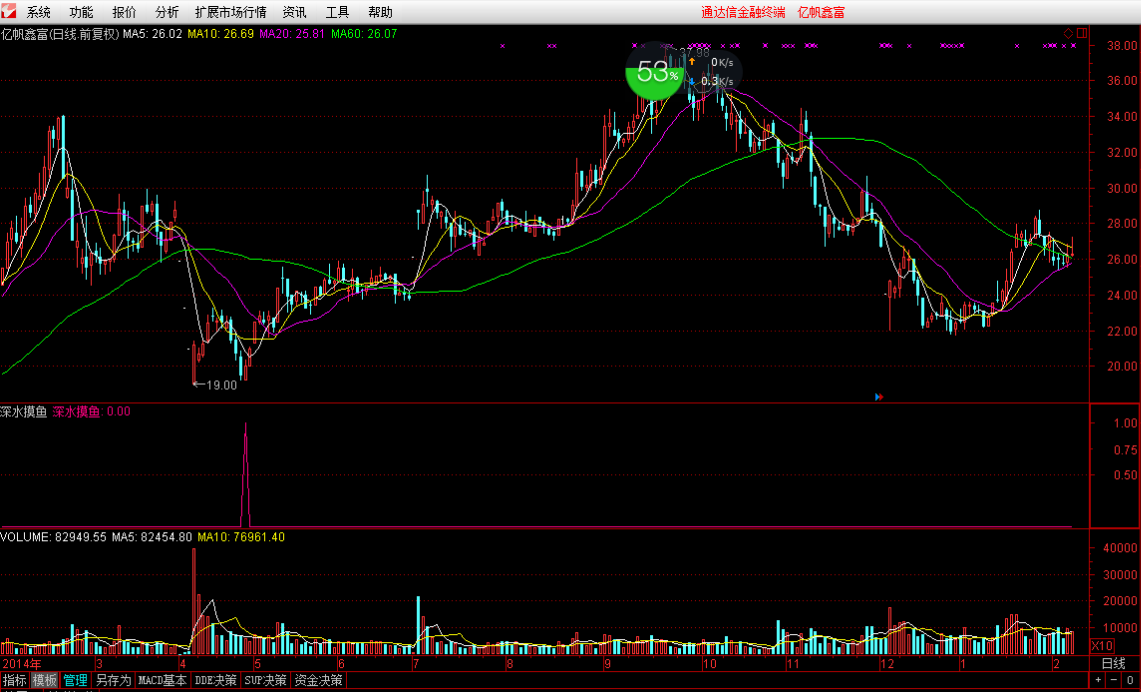Open the 扩展市场行情 menu
1141x692 pixels.
pyautogui.click(x=231, y=12)
